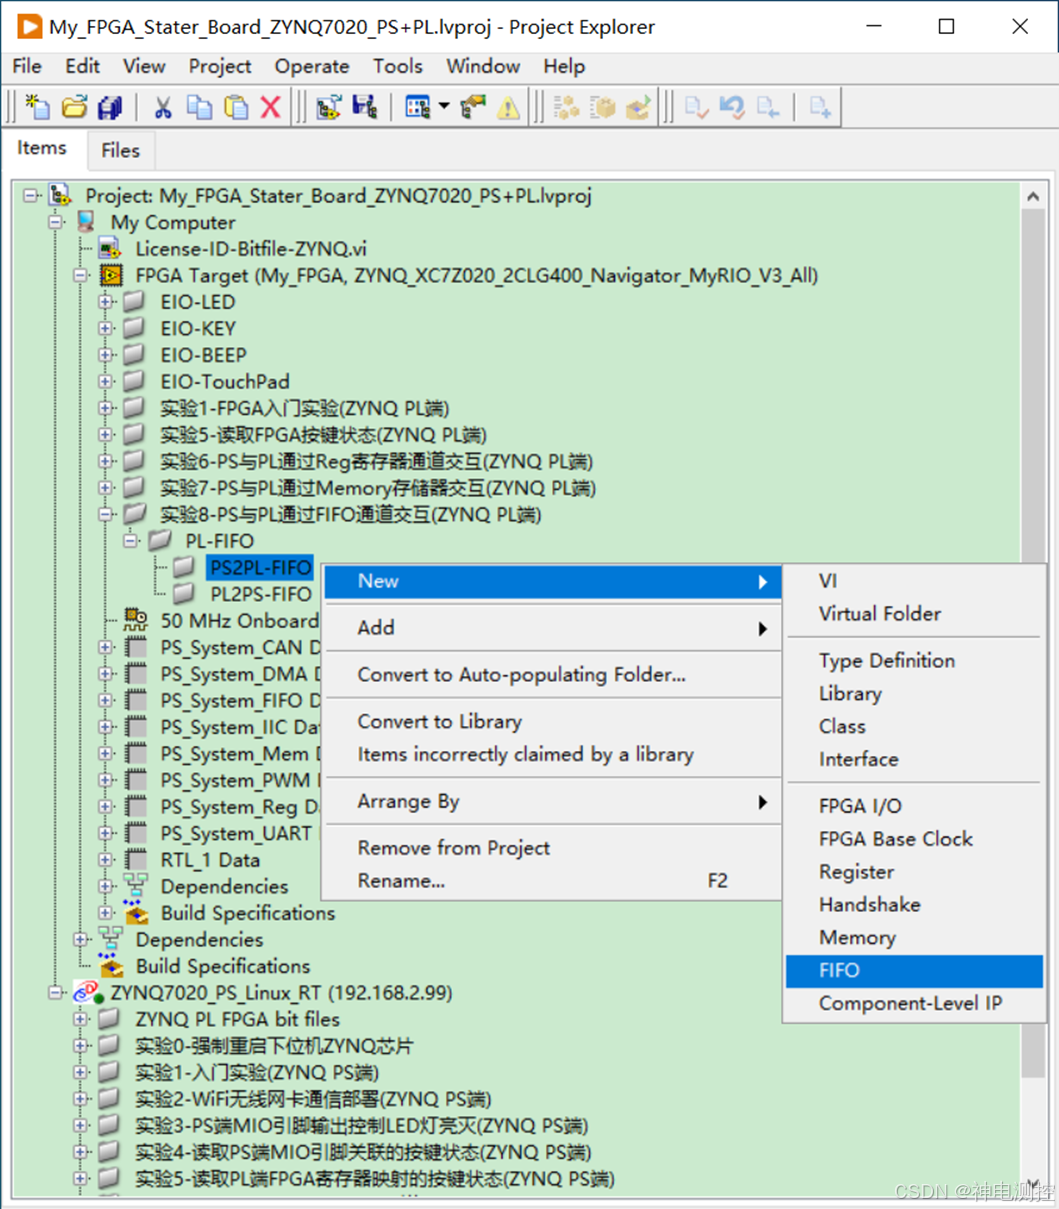
Task: Choose Register from the New submenu
Action: pyautogui.click(x=914, y=871)
